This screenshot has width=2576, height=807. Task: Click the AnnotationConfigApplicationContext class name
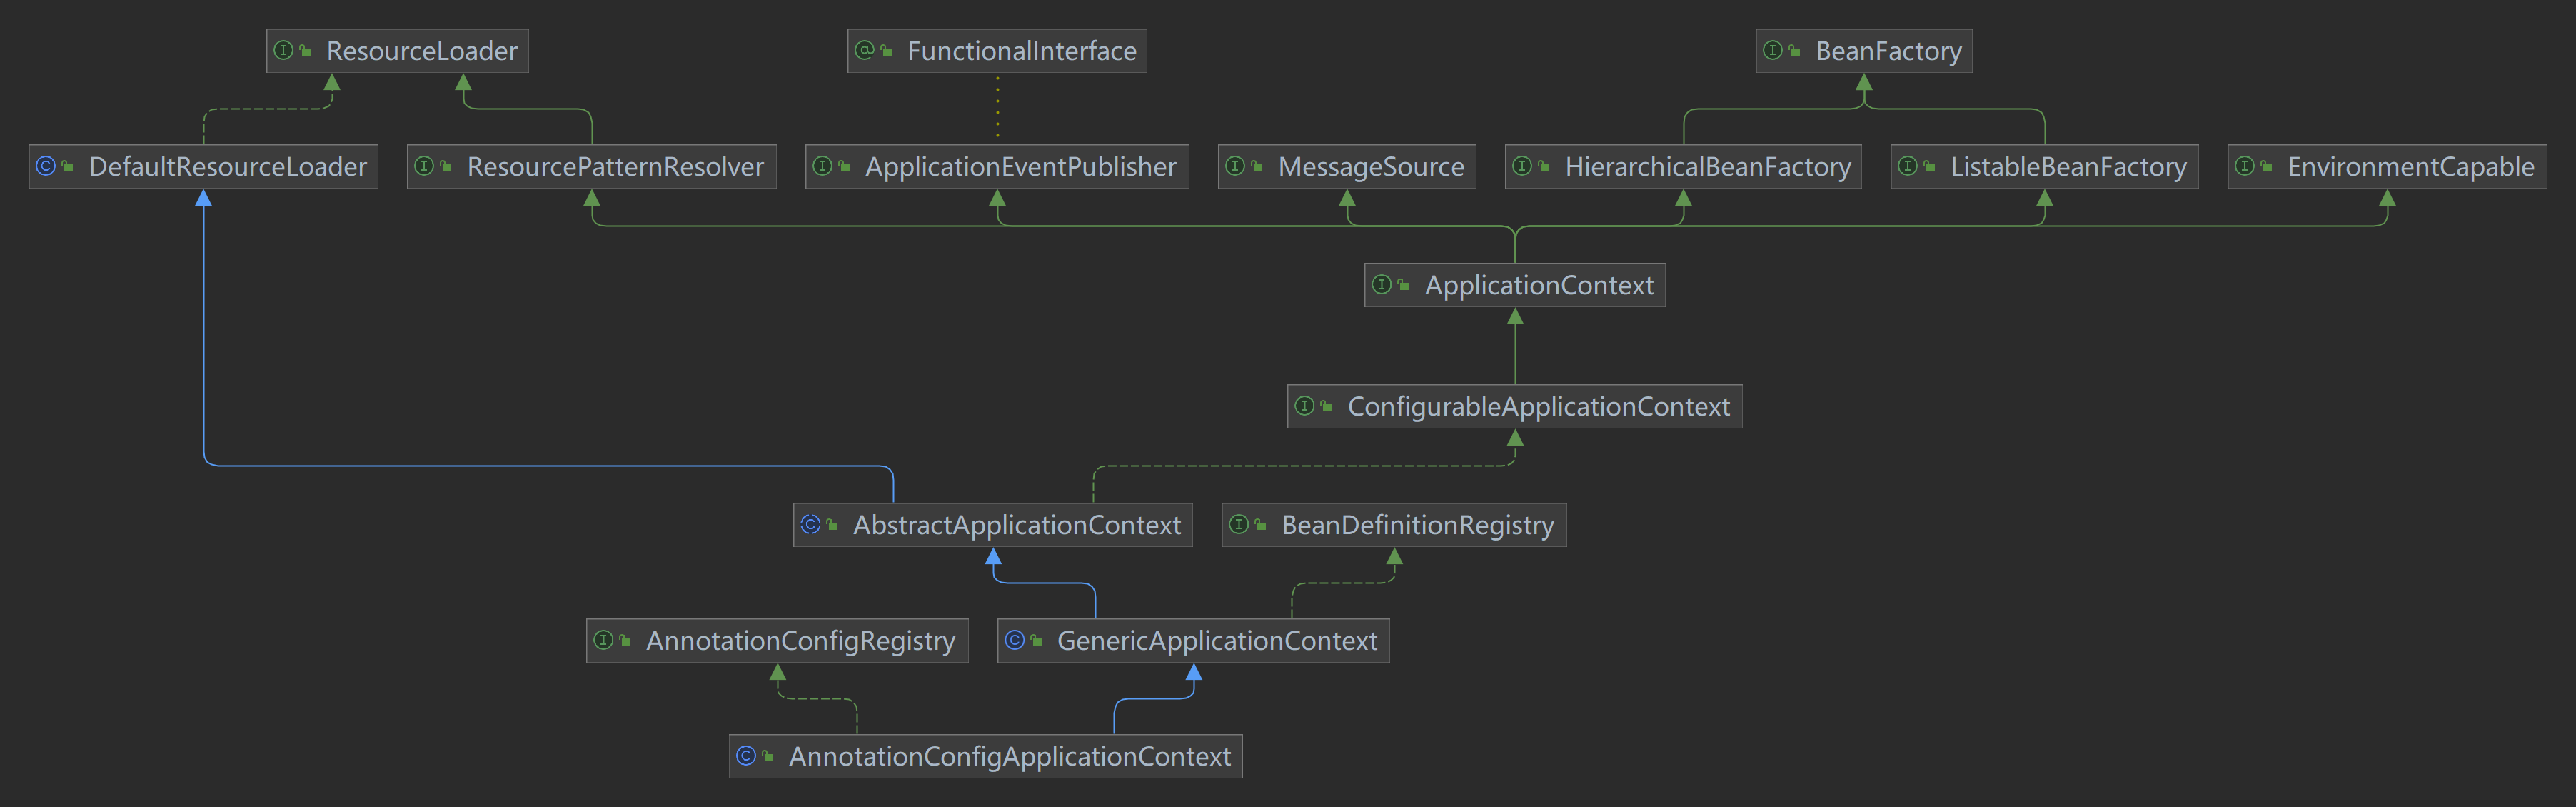click(x=1009, y=757)
